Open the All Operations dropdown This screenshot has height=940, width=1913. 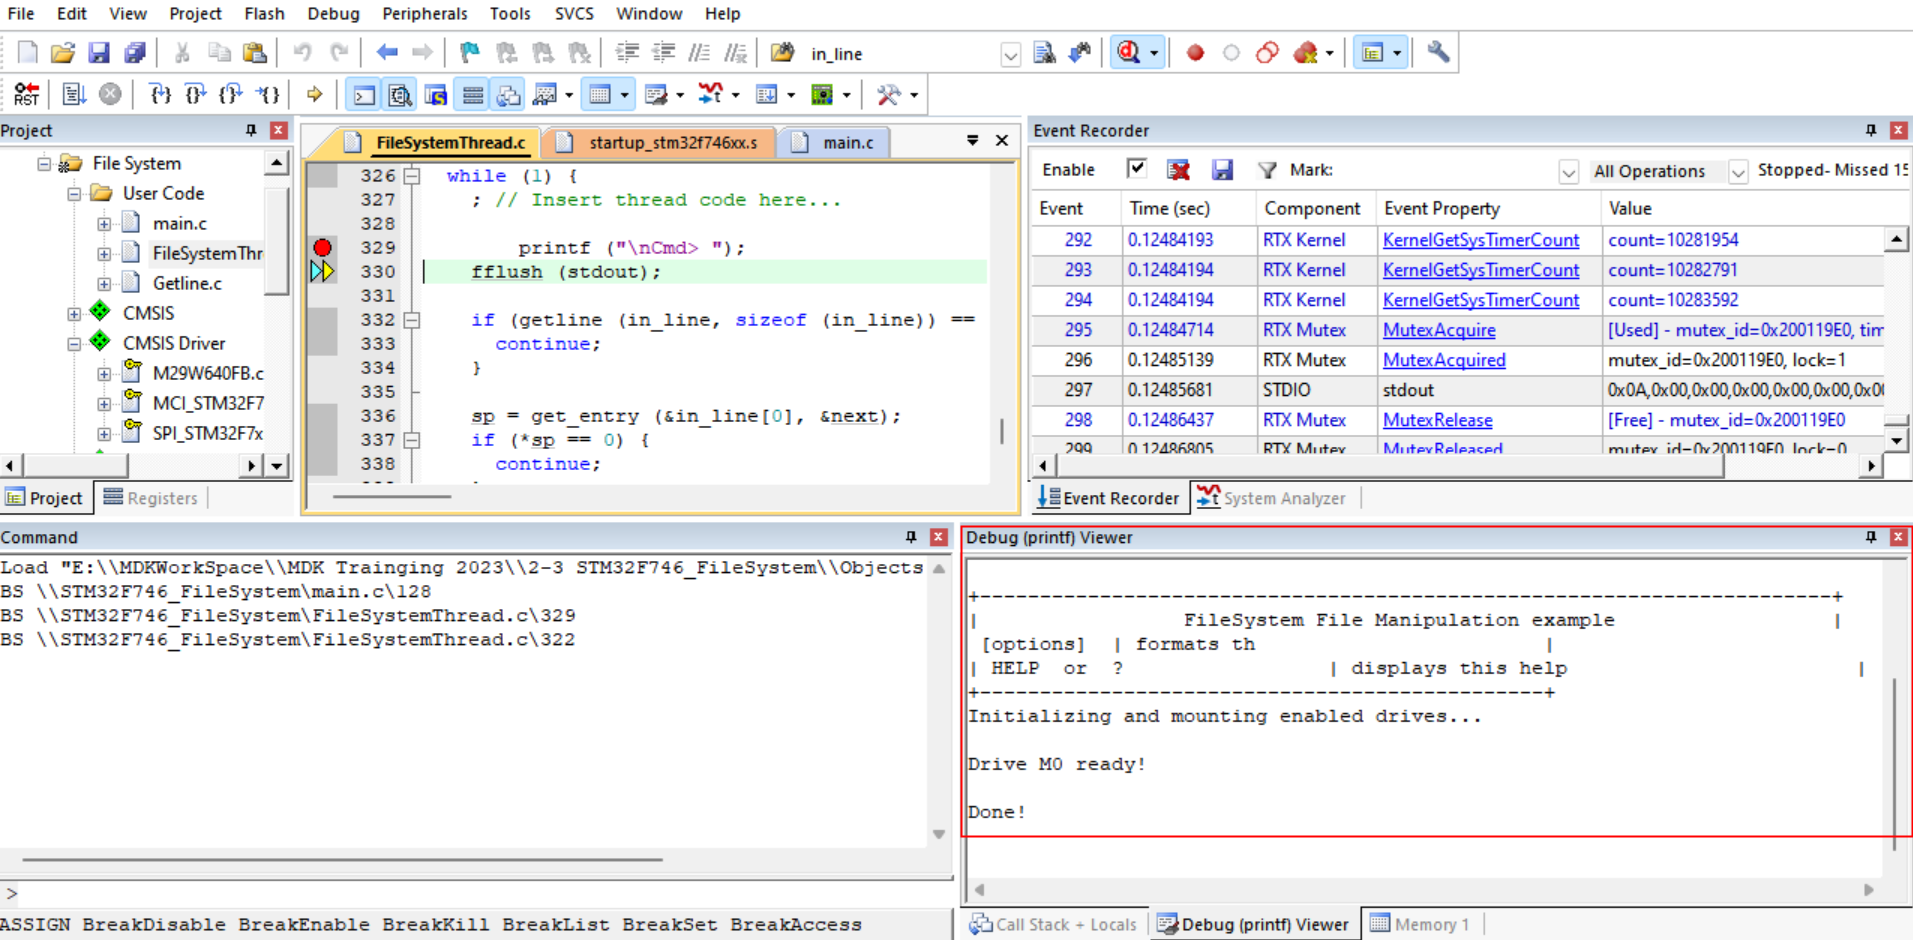point(1738,171)
